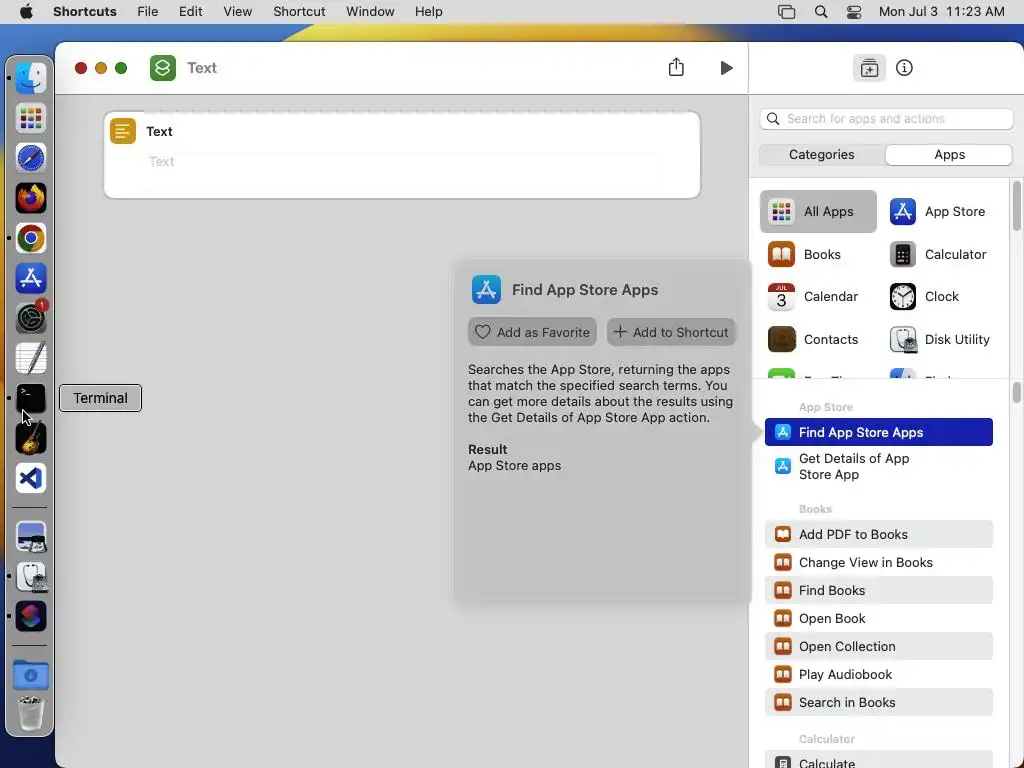The width and height of the screenshot is (1024, 768).
Task: Open Launchpad from the Dock
Action: pyautogui.click(x=31, y=119)
